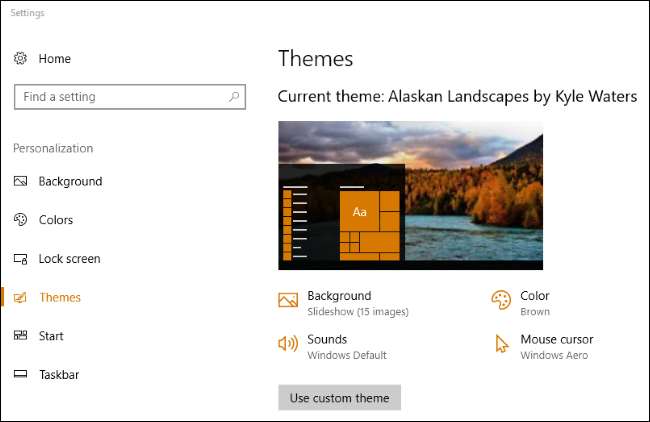This screenshot has height=422, width=650.
Task: Click the search magnifier icon
Action: coord(234,97)
